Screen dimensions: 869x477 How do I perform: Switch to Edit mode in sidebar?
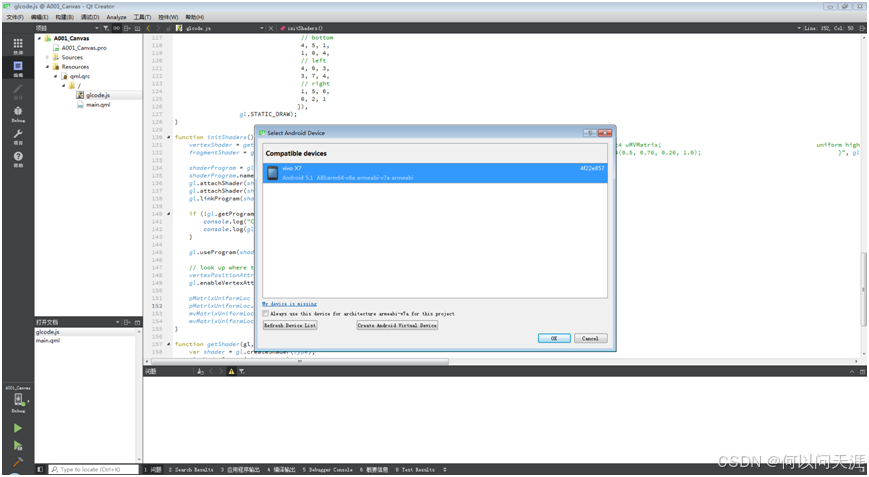coord(18,68)
